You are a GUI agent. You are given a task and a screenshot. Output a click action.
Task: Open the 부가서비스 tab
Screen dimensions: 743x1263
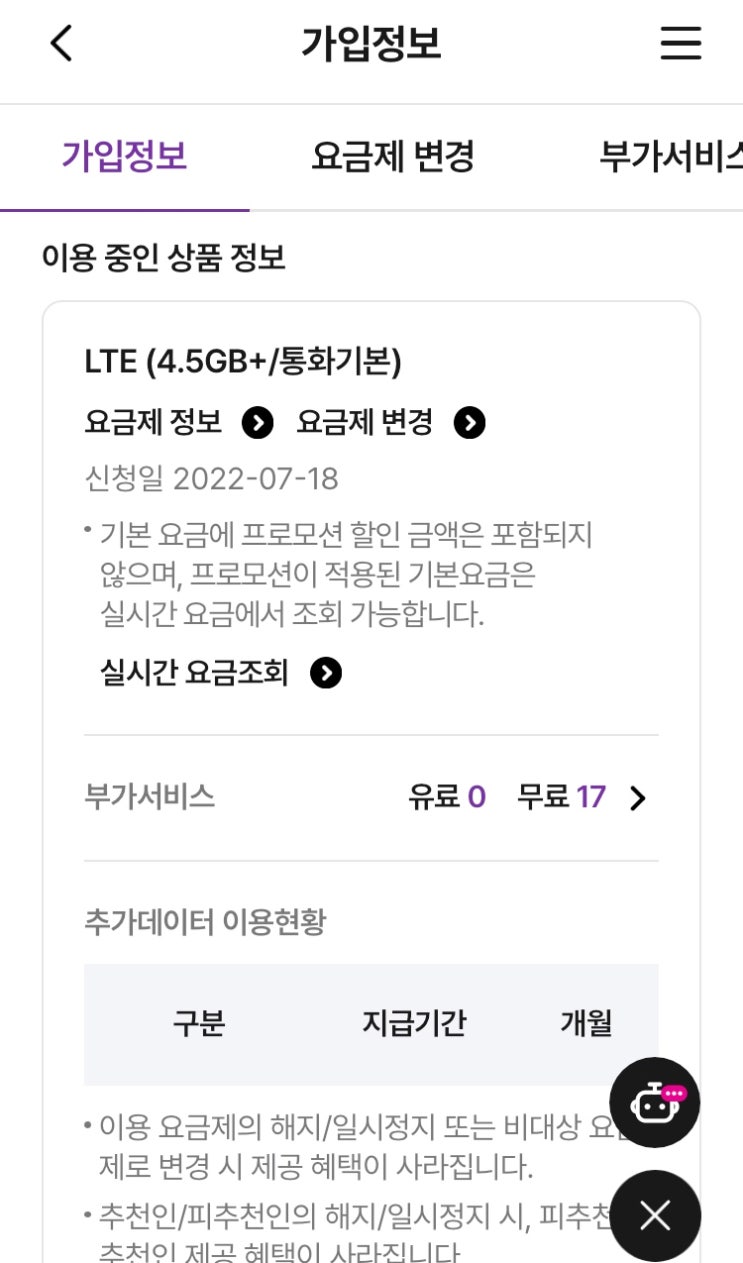pos(671,157)
